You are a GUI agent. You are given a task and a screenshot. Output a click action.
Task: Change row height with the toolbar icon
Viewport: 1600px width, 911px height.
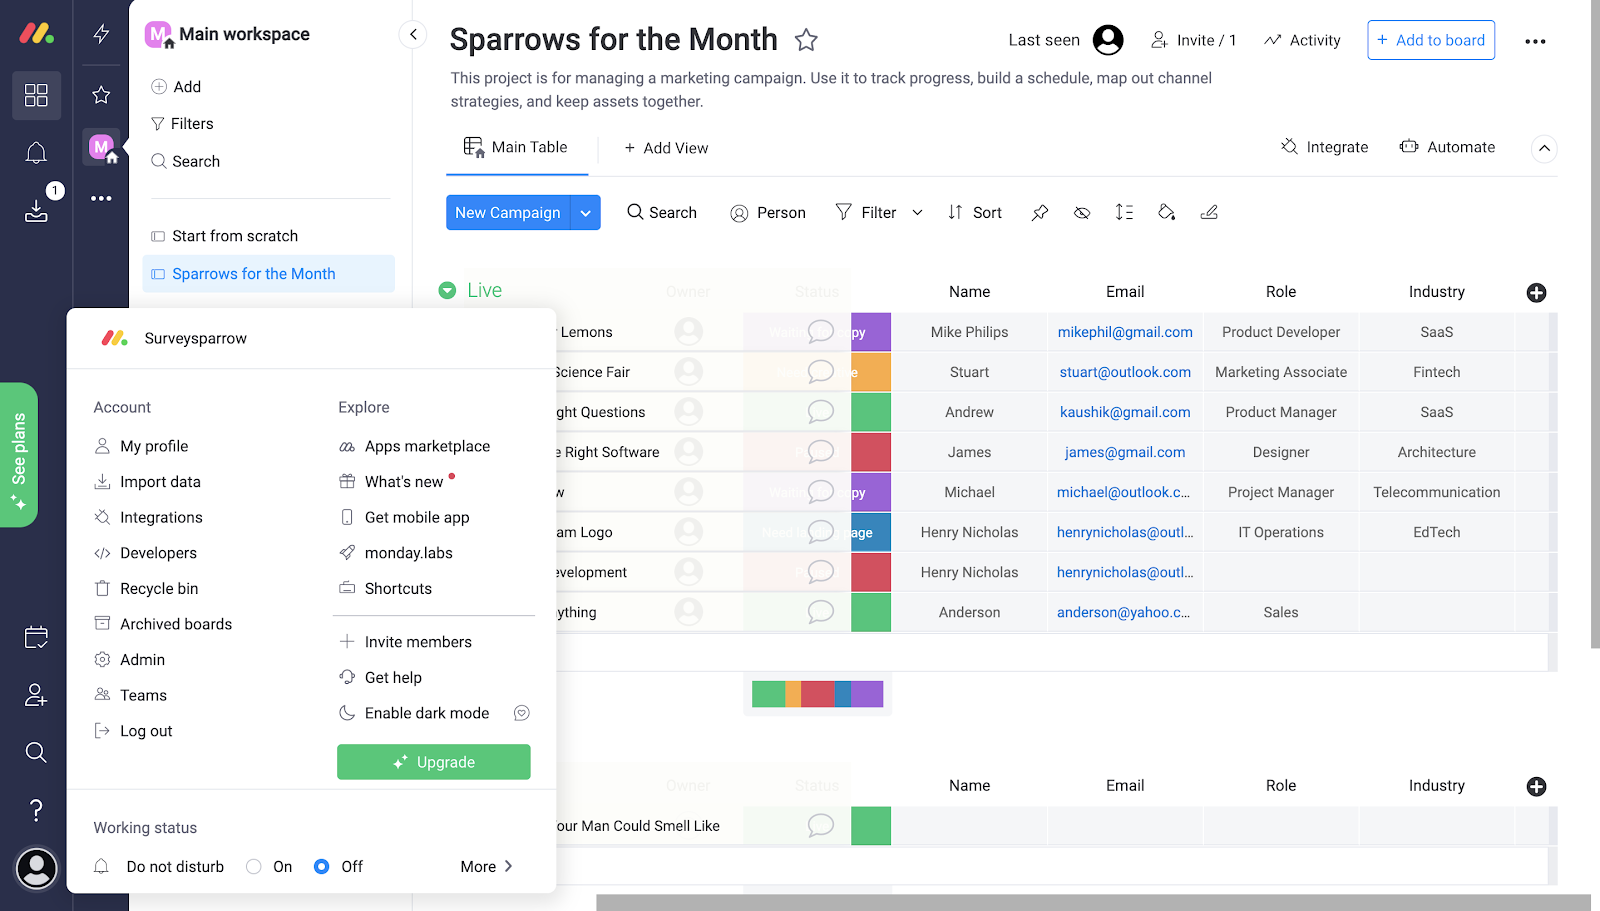coord(1124,212)
